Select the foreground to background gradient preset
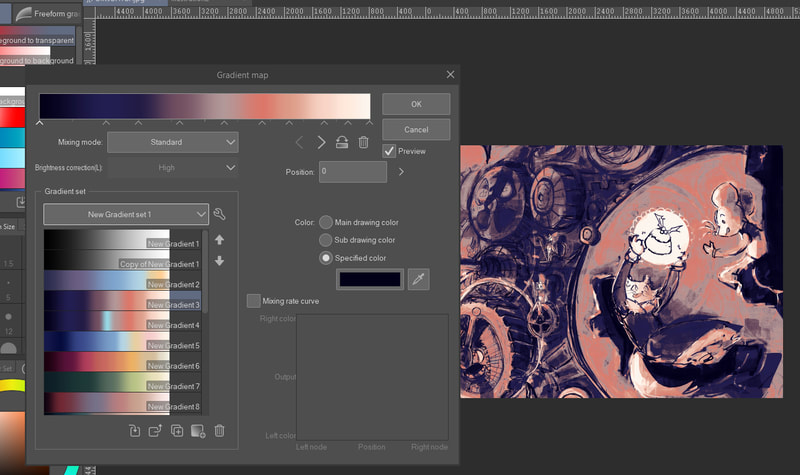This screenshot has height=475, width=800. click(37, 56)
